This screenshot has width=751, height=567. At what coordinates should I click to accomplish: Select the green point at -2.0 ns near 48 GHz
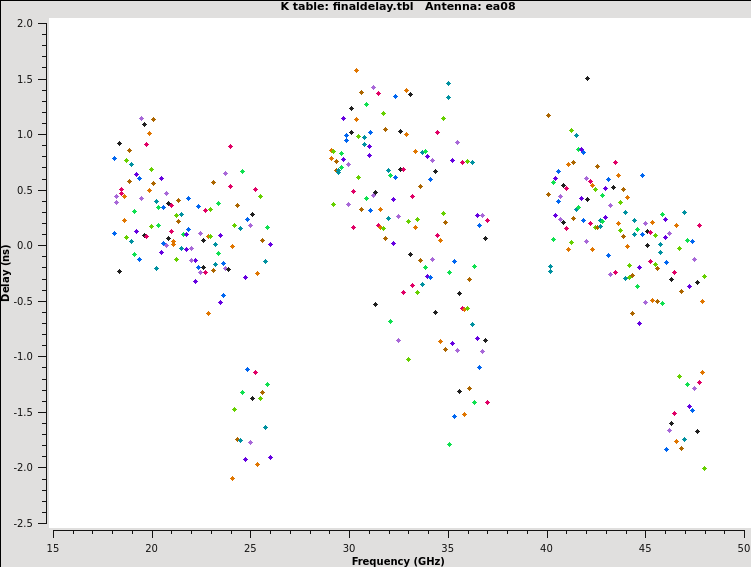point(704,468)
